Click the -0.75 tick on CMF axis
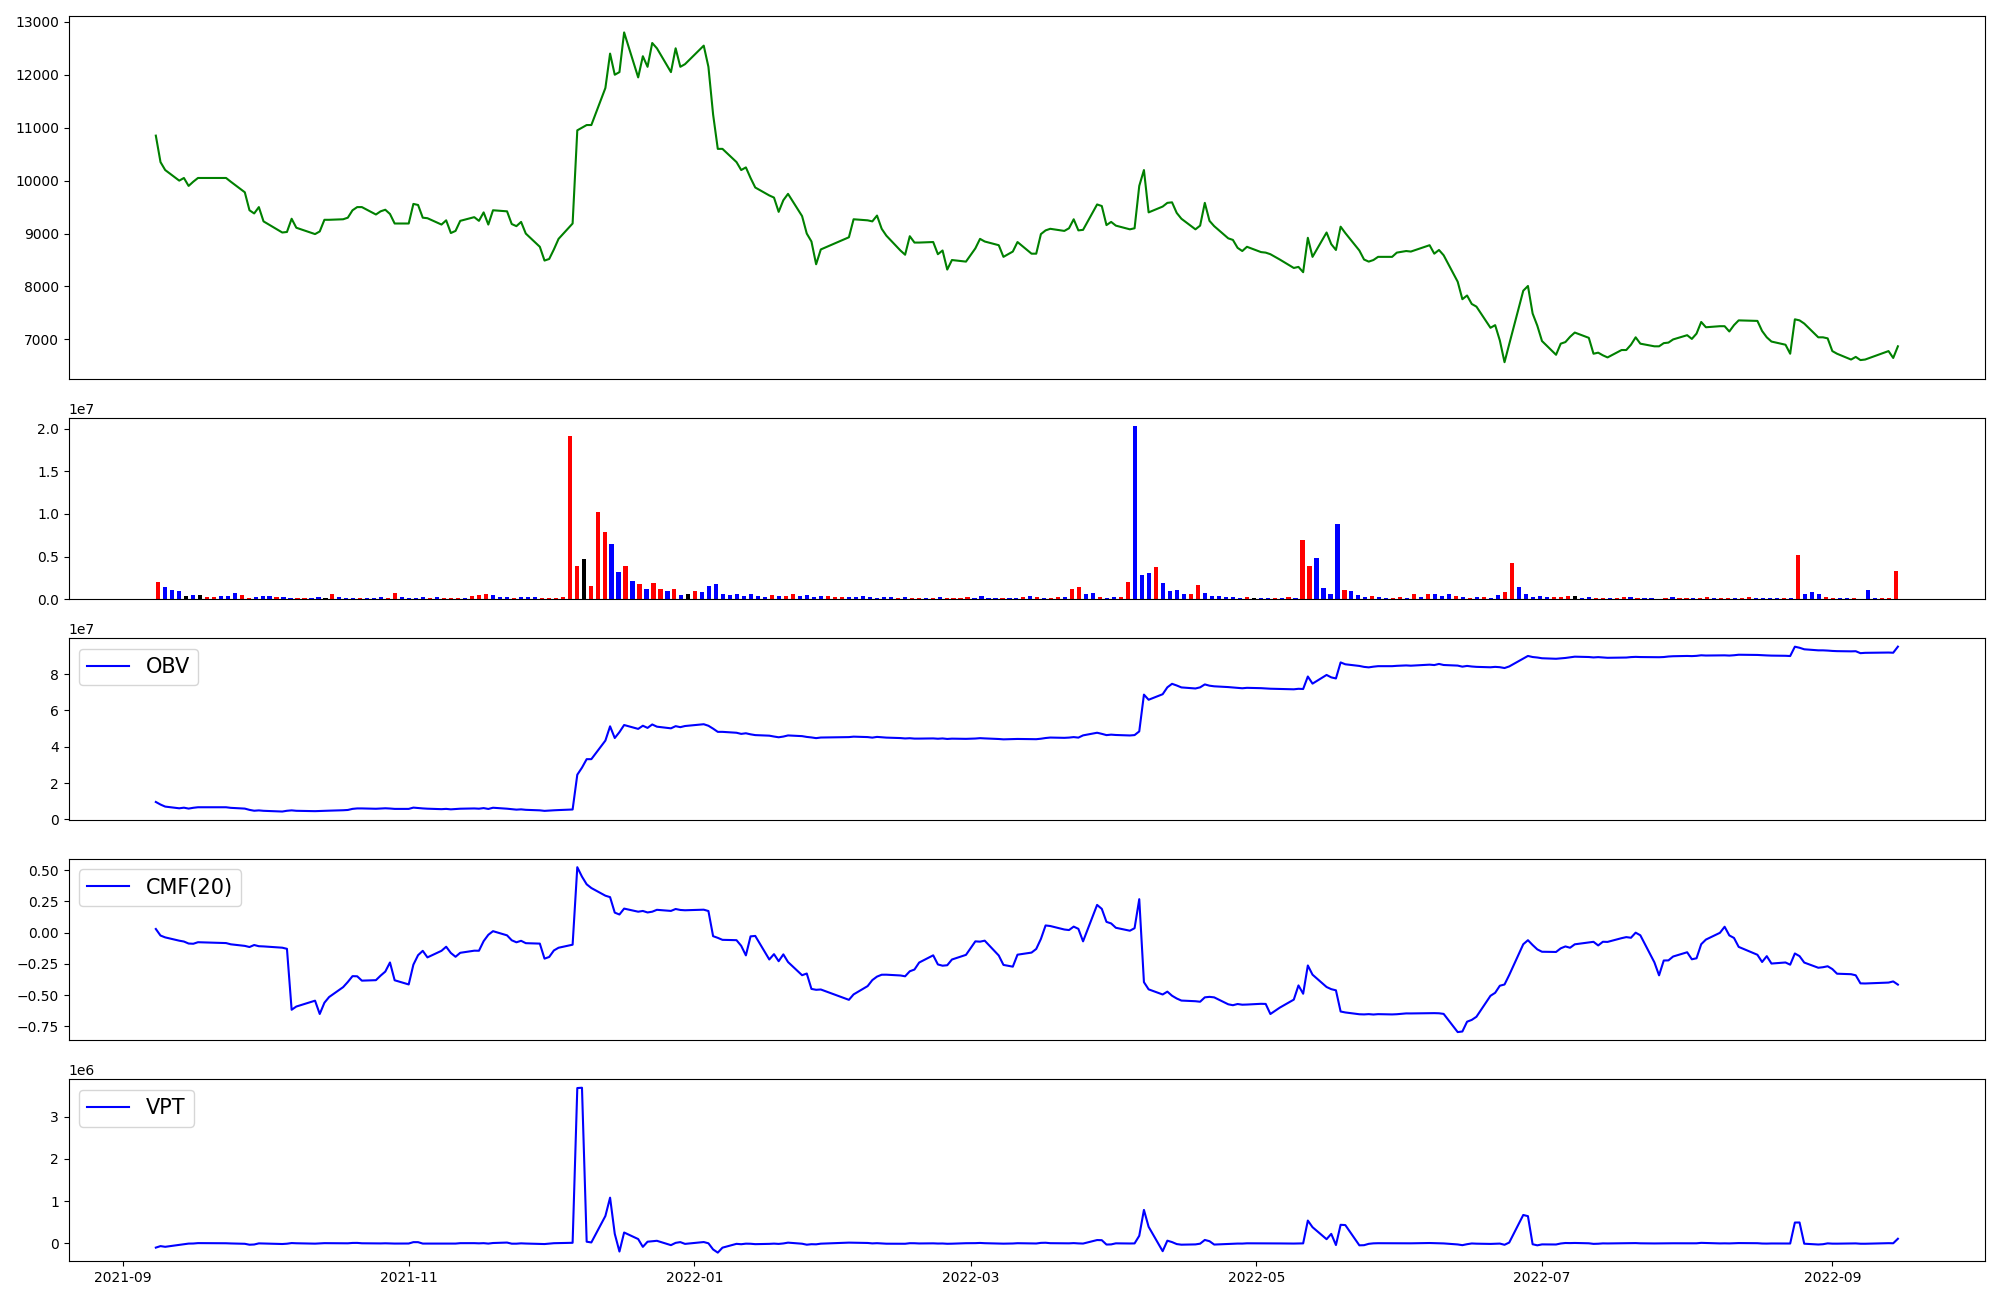The width and height of the screenshot is (2000, 1300). click(39, 1027)
